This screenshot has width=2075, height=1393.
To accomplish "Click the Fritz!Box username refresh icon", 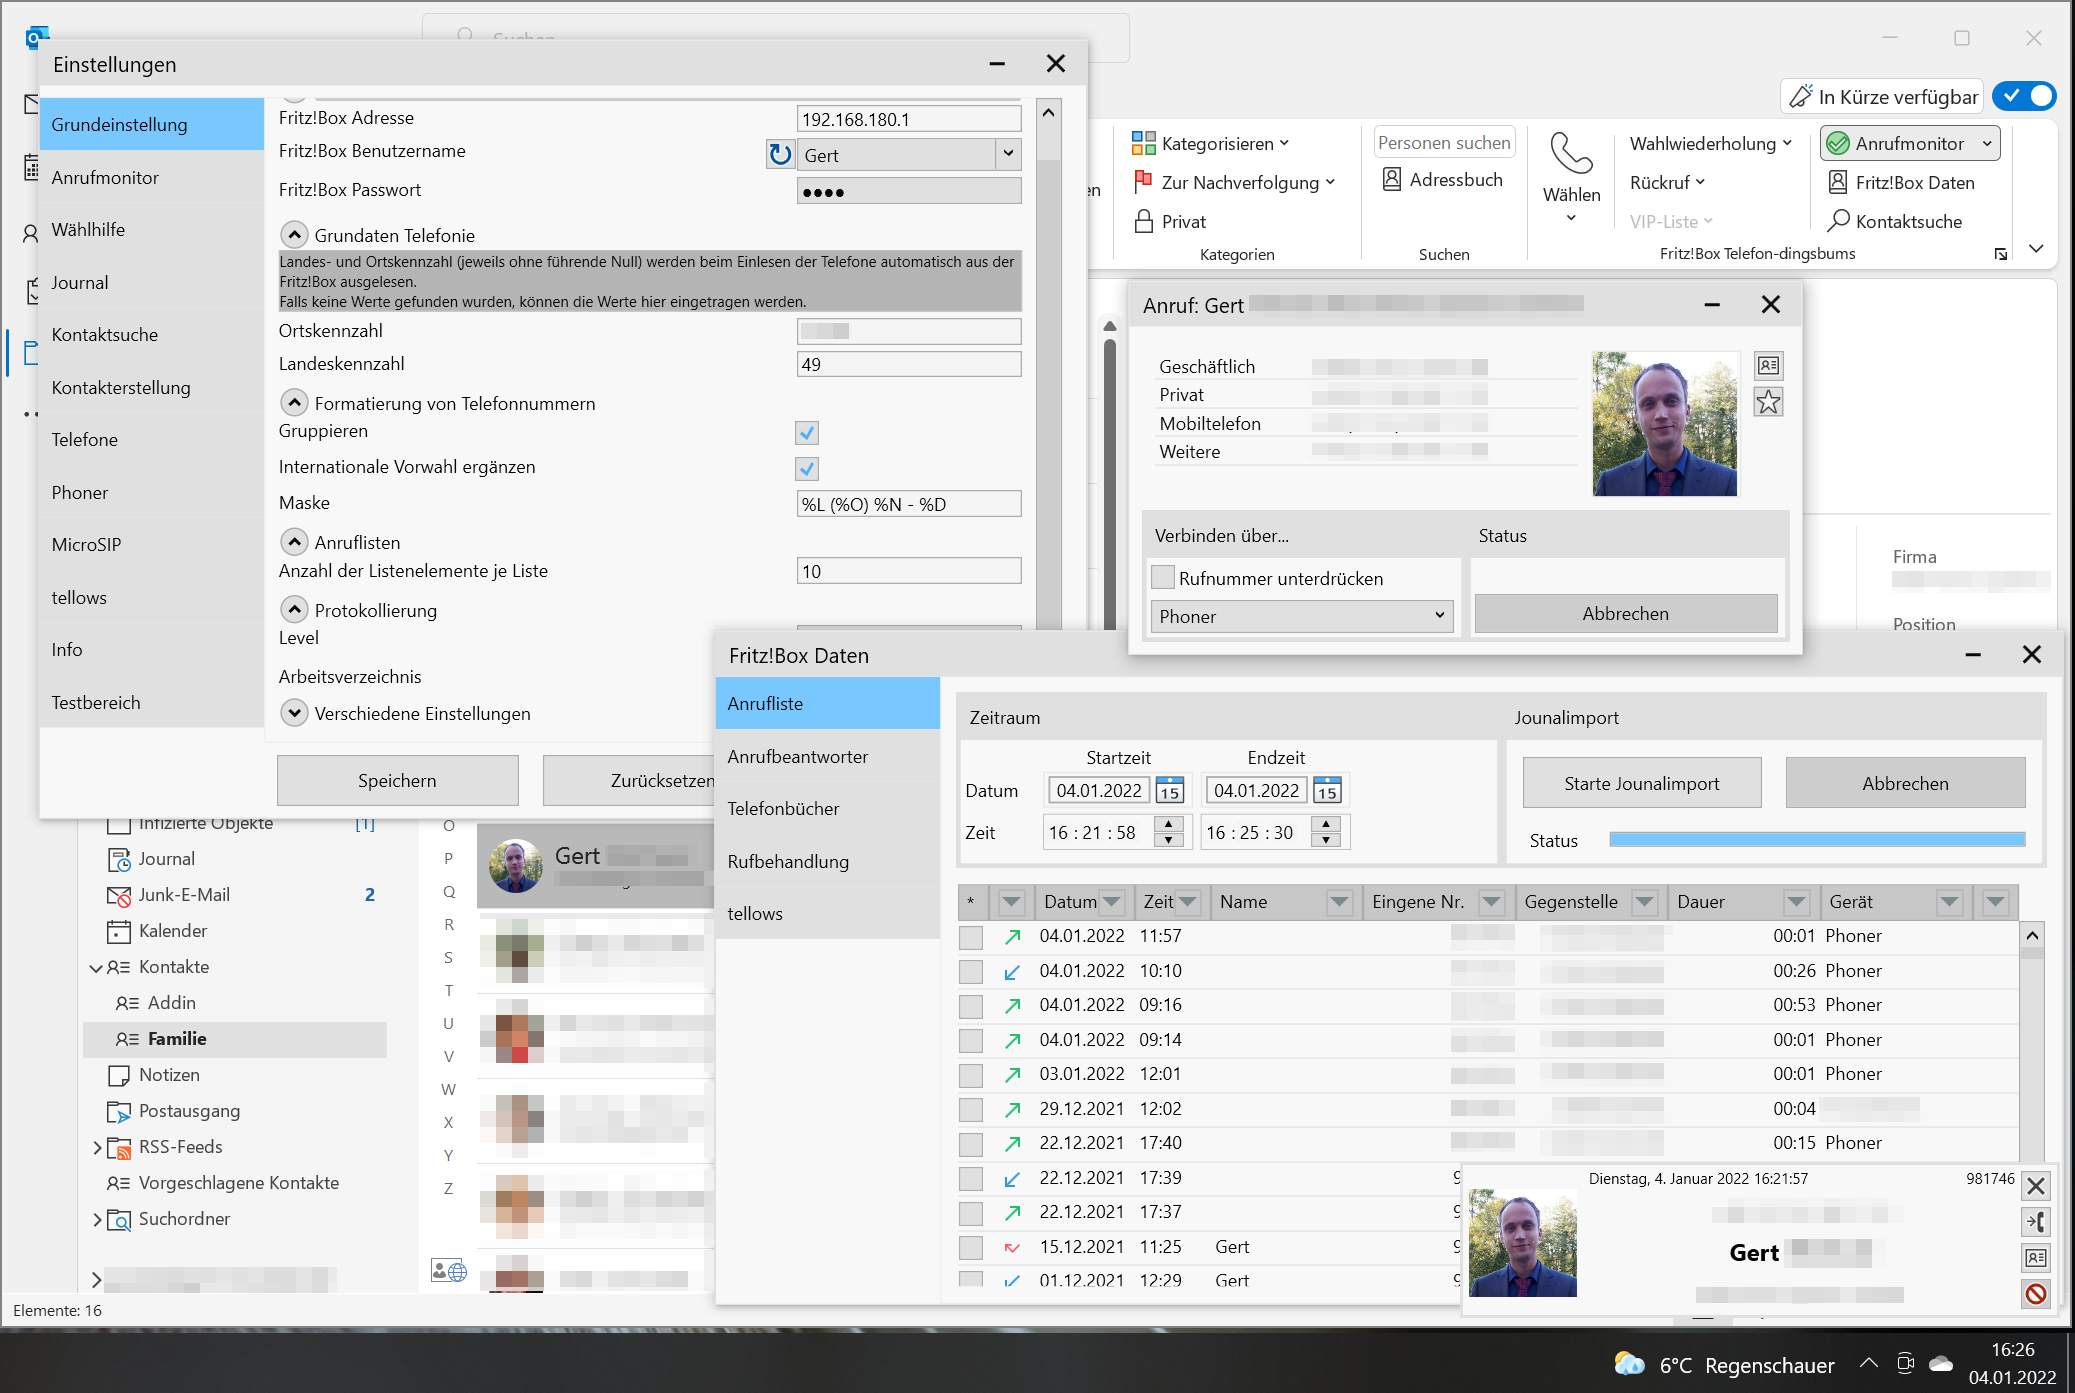I will click(x=780, y=155).
